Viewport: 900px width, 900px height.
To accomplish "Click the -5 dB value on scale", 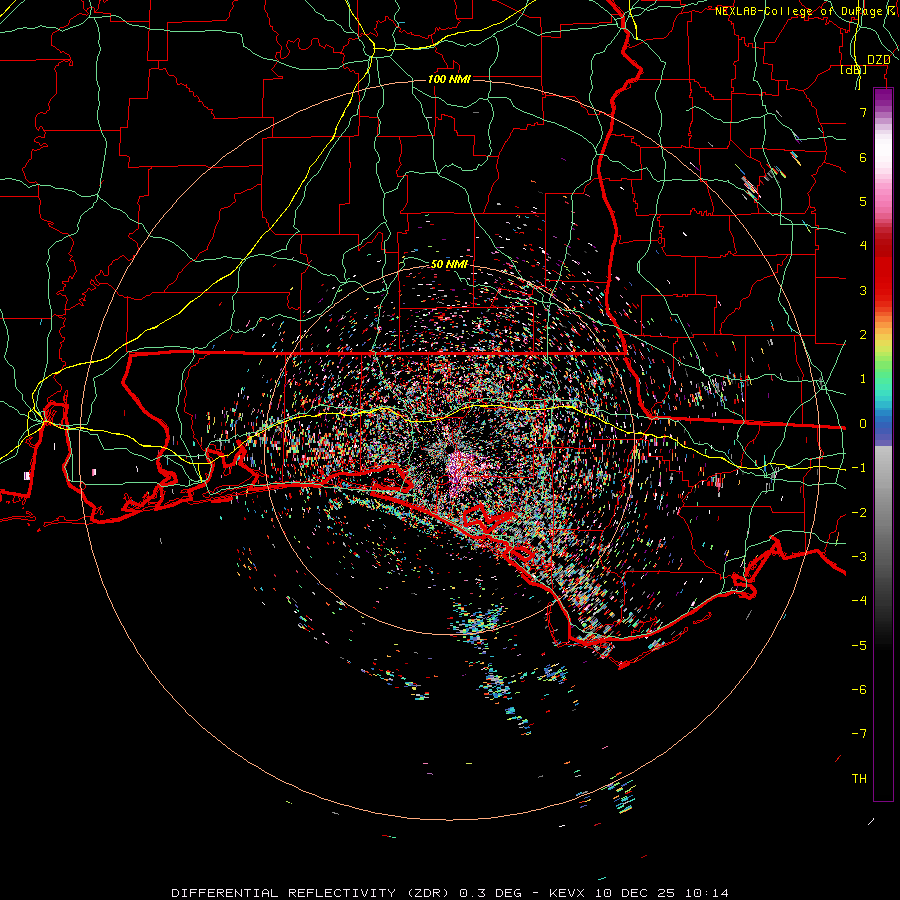I will 859,646.
